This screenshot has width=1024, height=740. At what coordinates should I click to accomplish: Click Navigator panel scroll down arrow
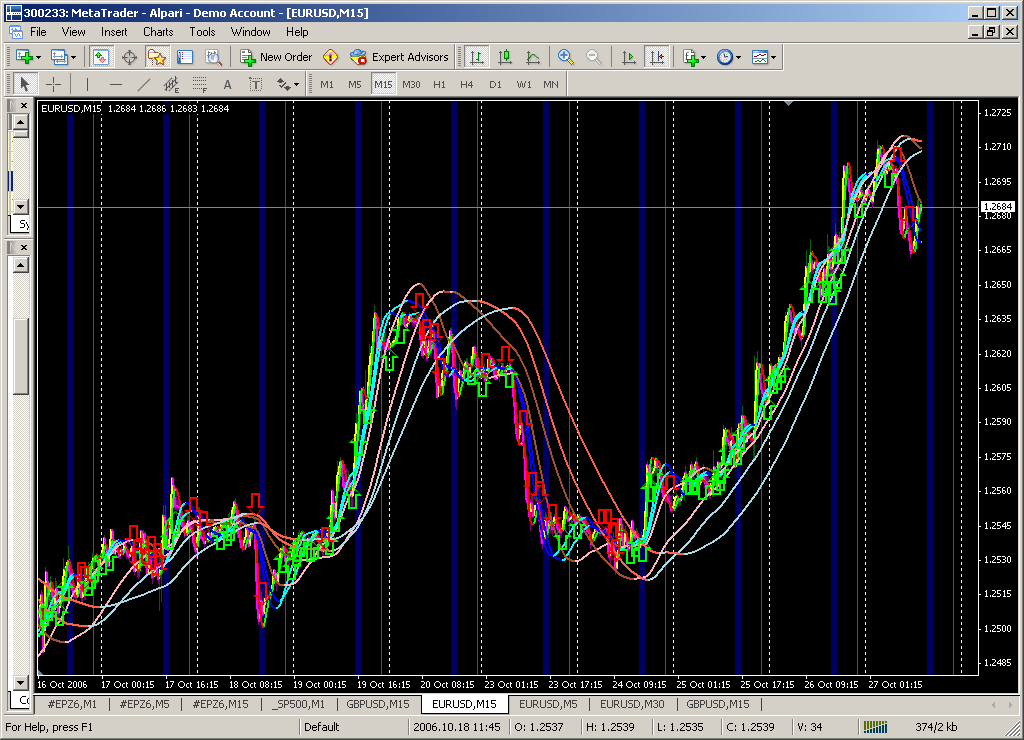point(21,683)
